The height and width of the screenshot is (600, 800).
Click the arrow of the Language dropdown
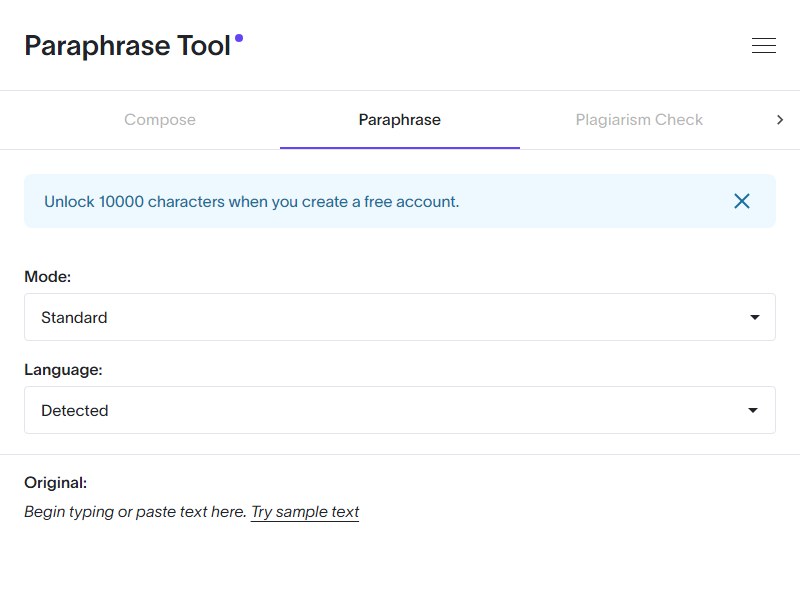(754, 410)
